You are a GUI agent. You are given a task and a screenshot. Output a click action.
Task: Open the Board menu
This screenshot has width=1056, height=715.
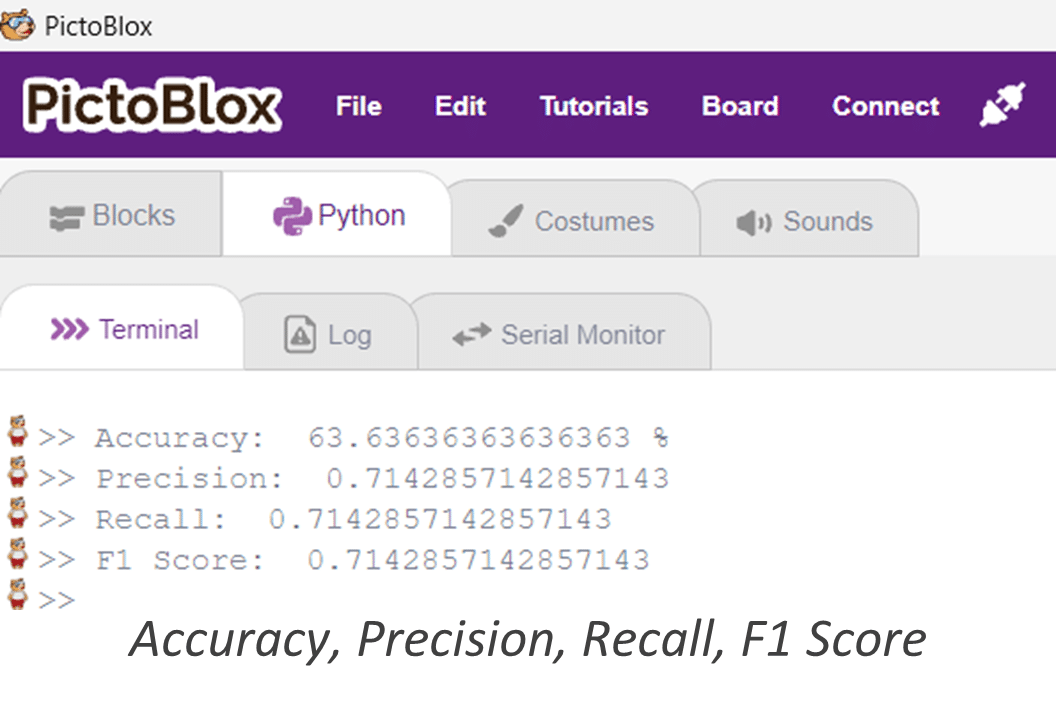pyautogui.click(x=740, y=106)
